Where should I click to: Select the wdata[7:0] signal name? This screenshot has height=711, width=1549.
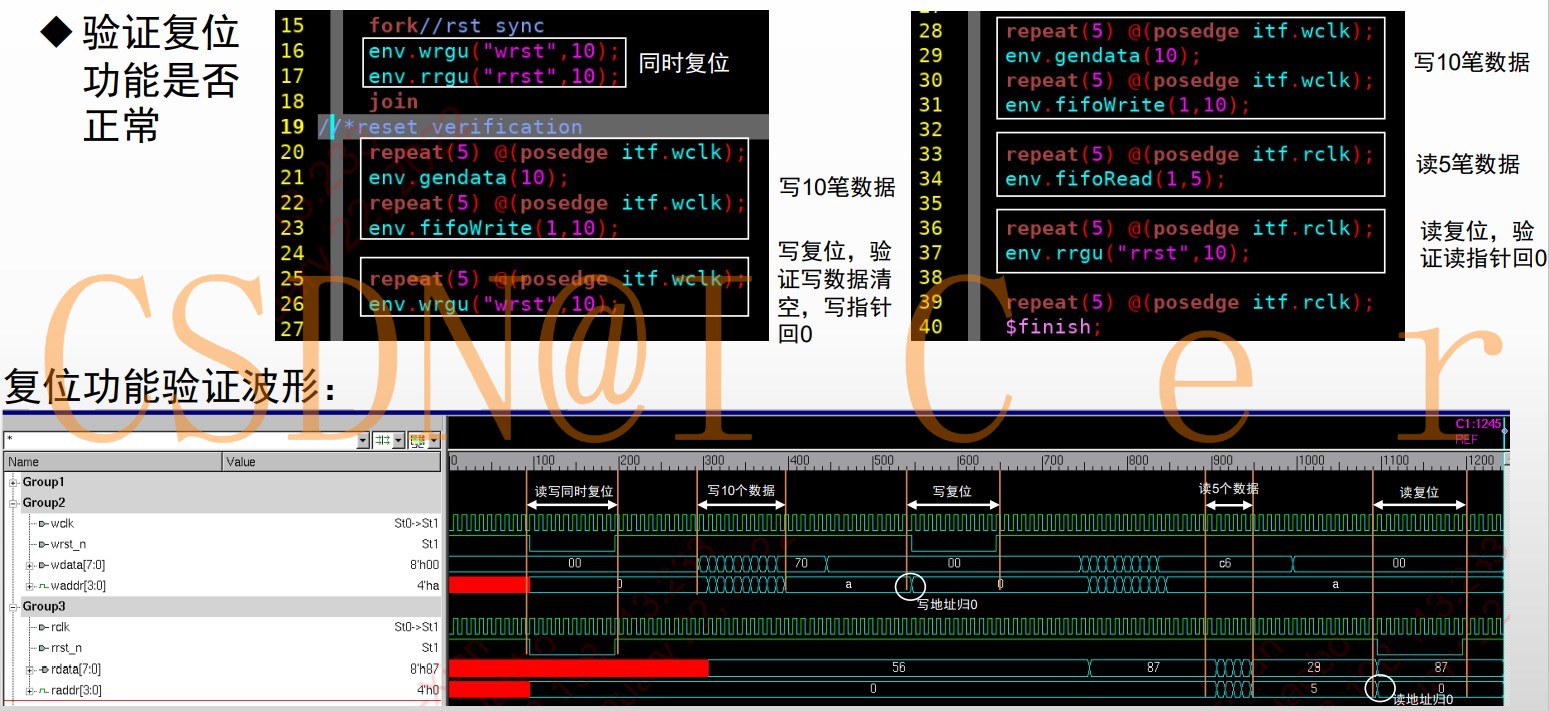[x=76, y=565]
